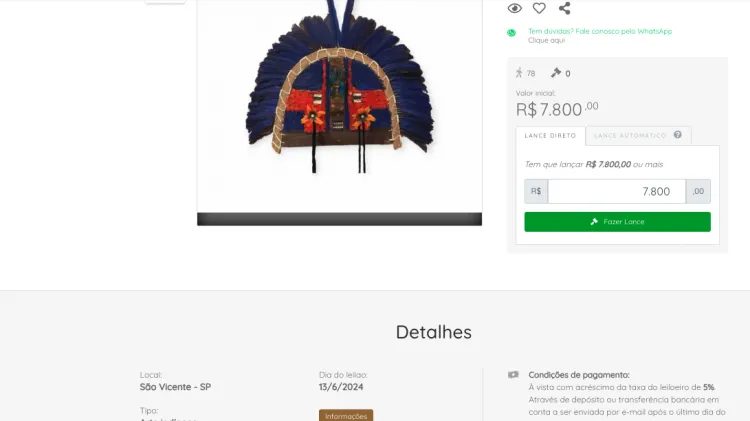Viewport: 750px width, 421px height.
Task: Click the Lance Automático help question mark
Action: point(677,135)
